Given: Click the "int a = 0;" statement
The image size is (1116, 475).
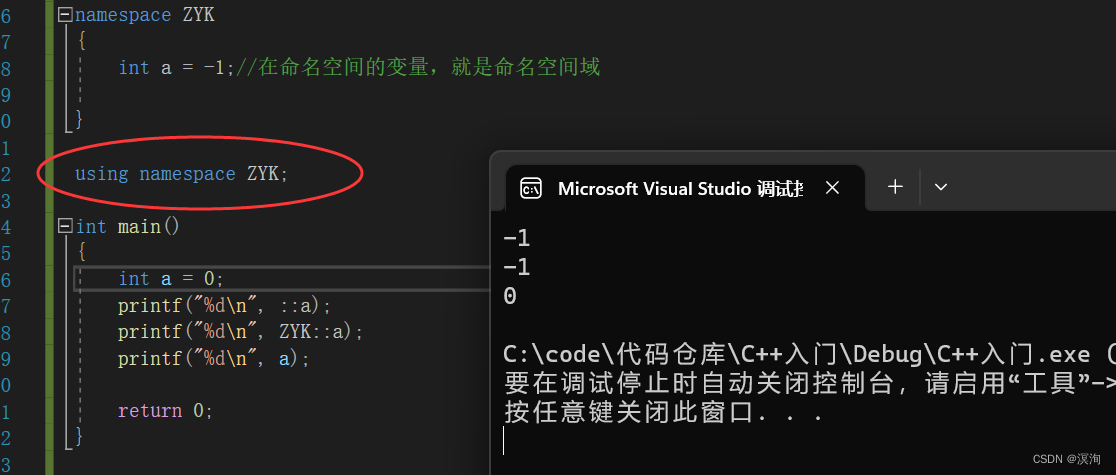Looking at the screenshot, I should (x=171, y=278).
